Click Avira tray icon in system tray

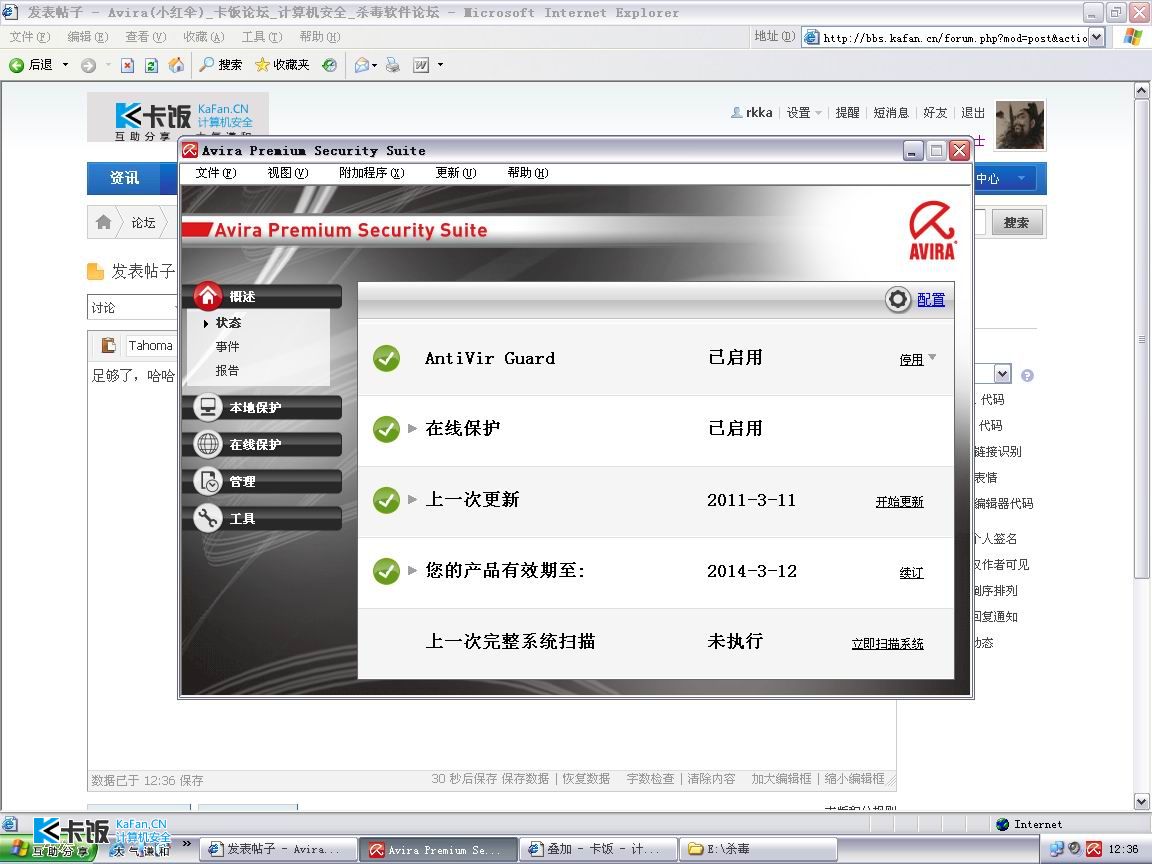coord(1094,849)
